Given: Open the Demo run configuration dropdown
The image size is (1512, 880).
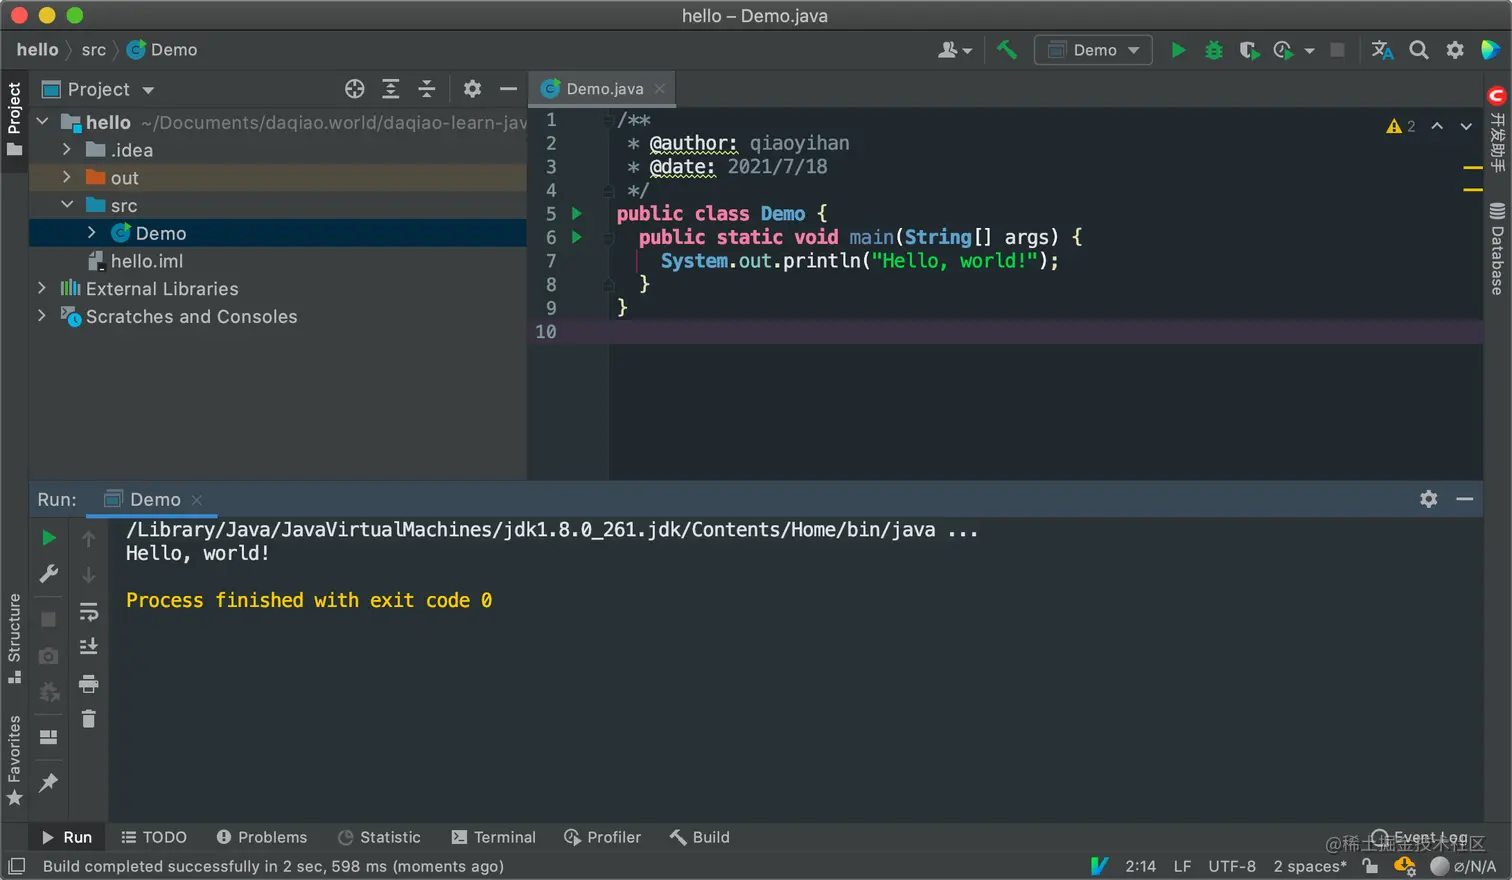Looking at the screenshot, I should click(1093, 50).
